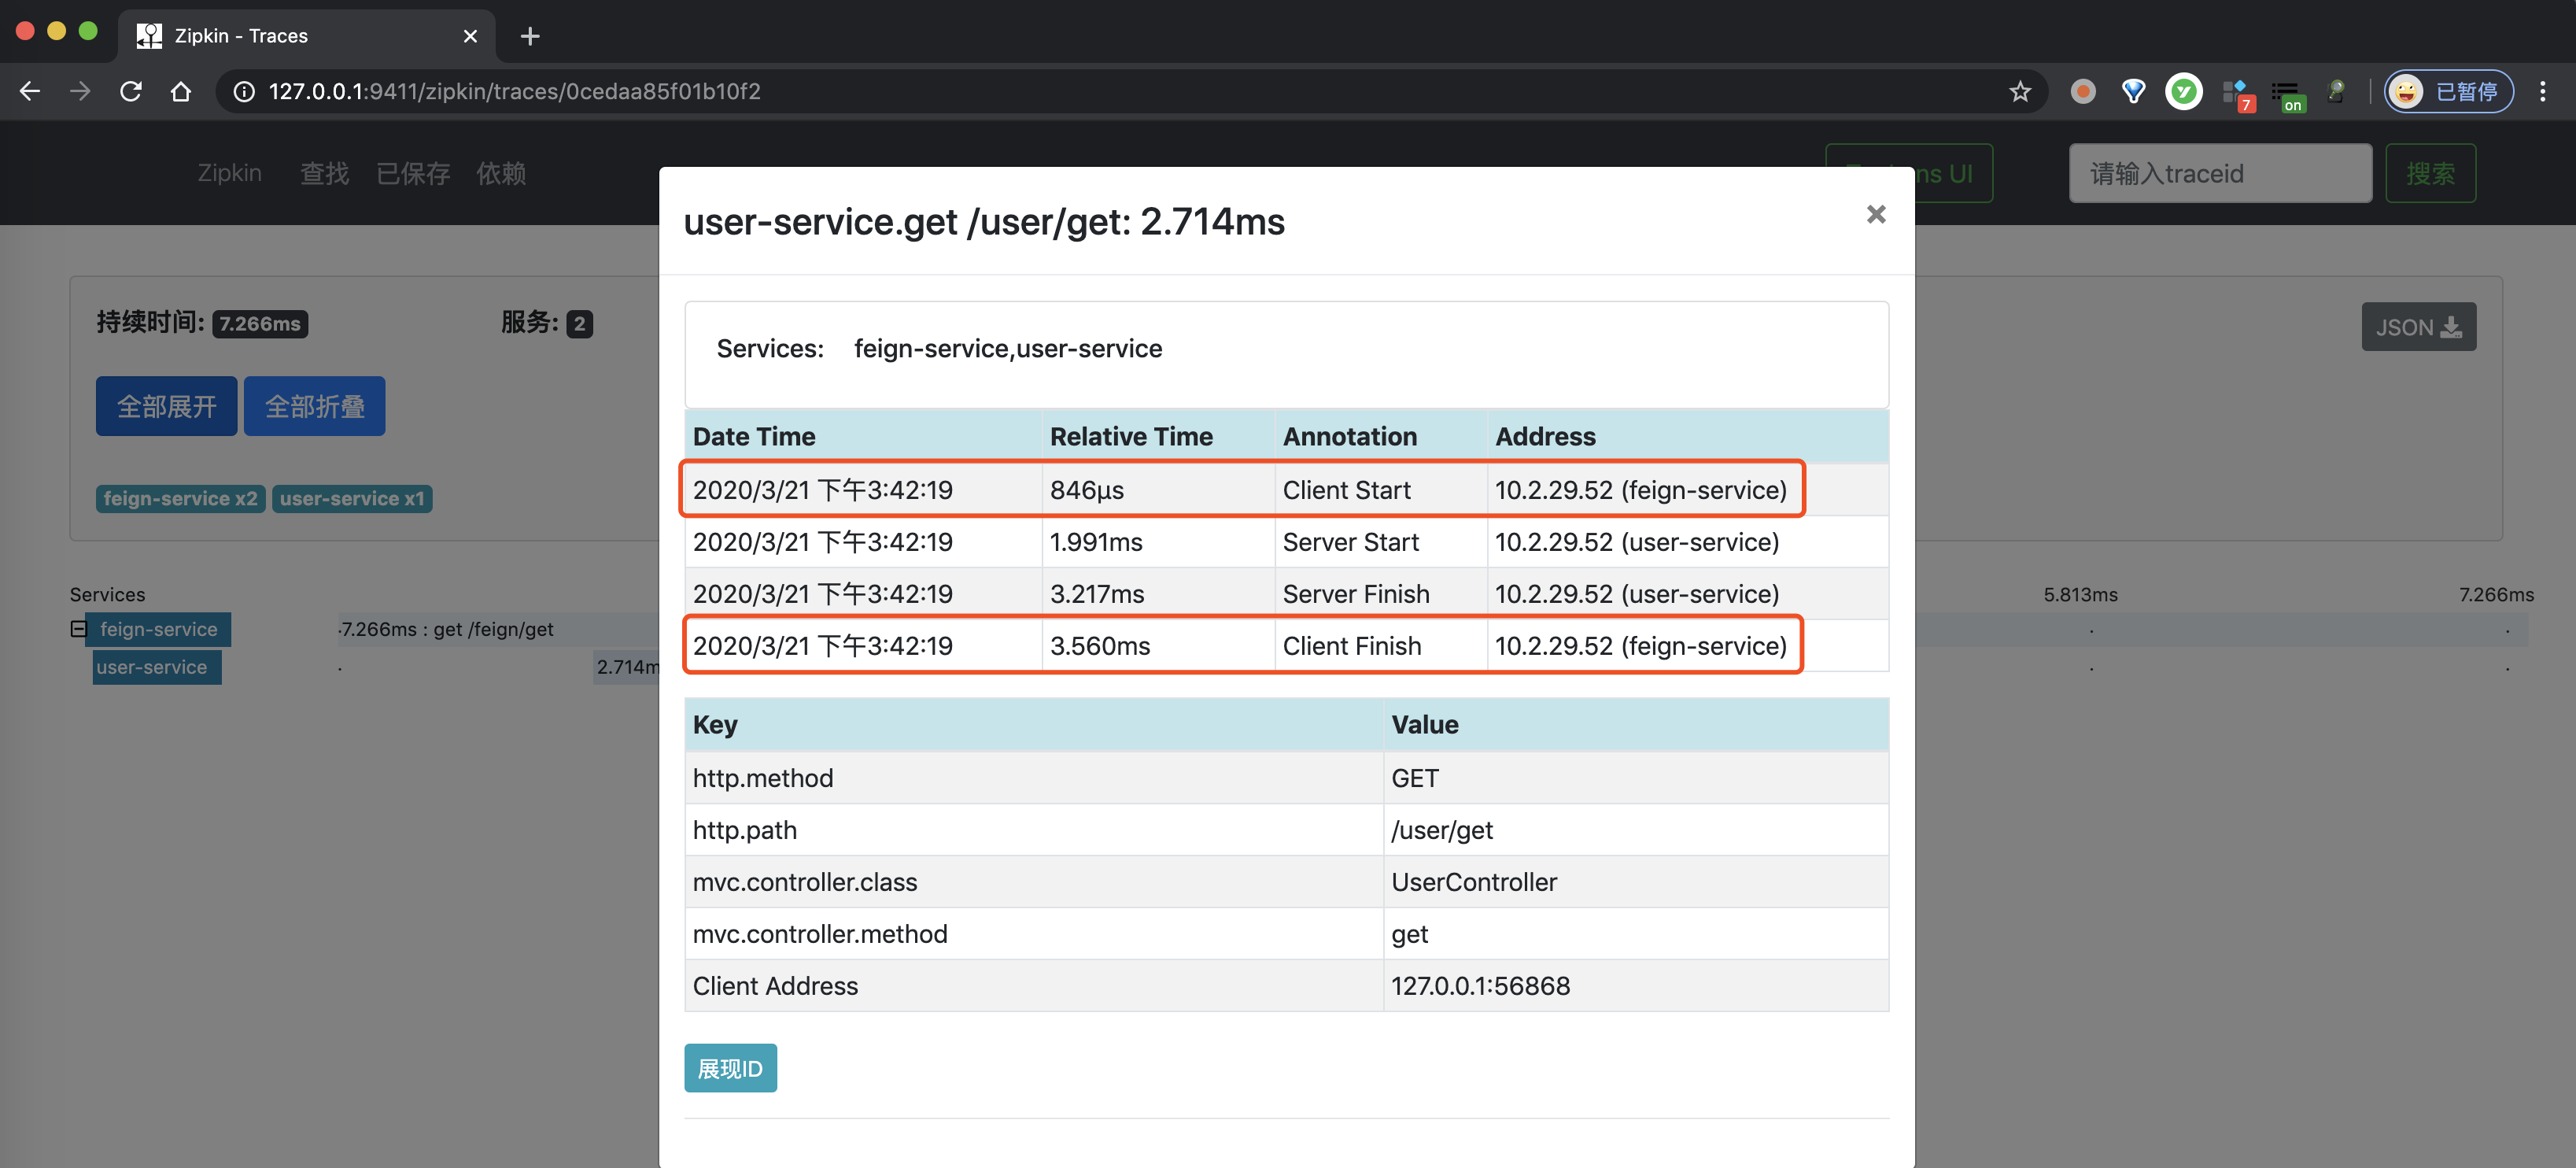
Task: Collapse the feign-service tree node
Action: (78, 629)
